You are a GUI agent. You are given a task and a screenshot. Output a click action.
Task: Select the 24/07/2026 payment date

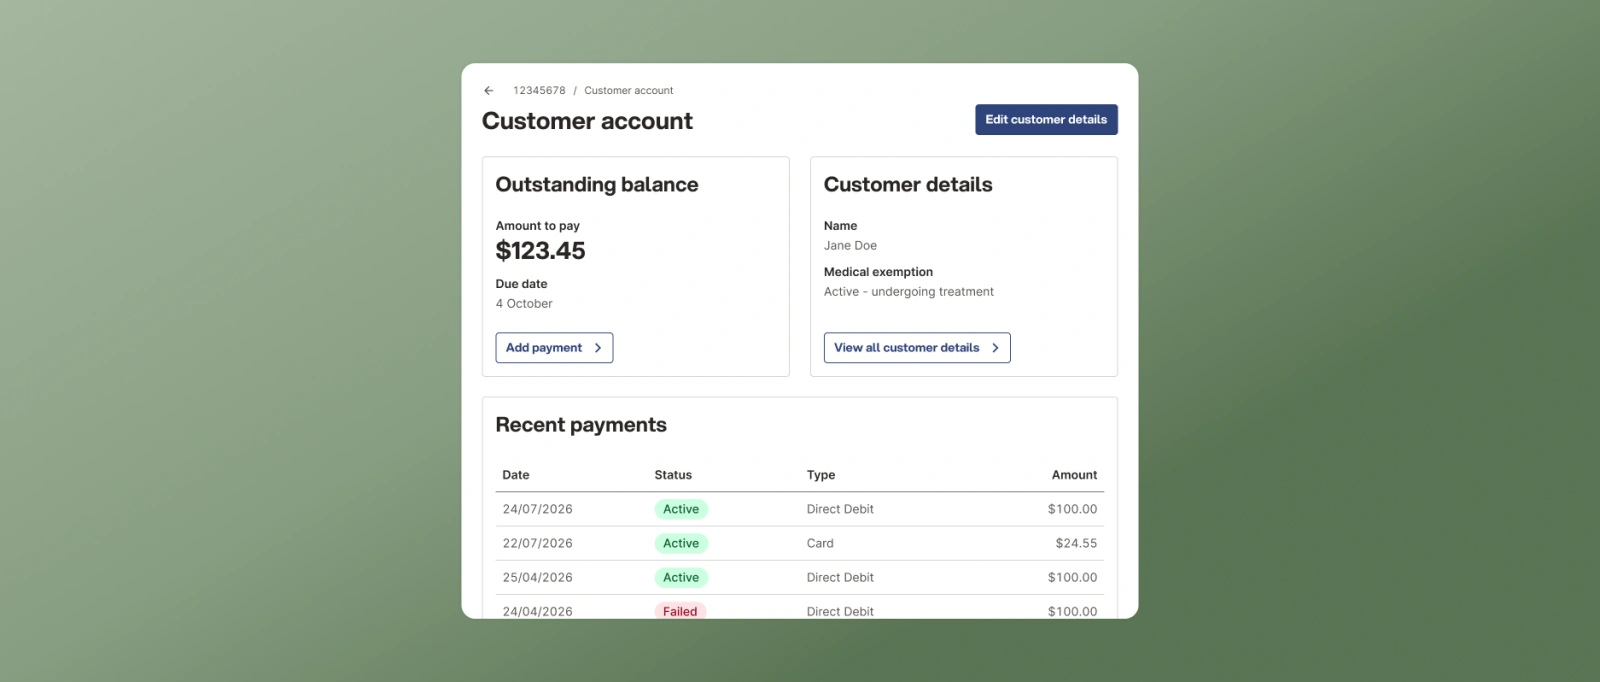pos(538,509)
